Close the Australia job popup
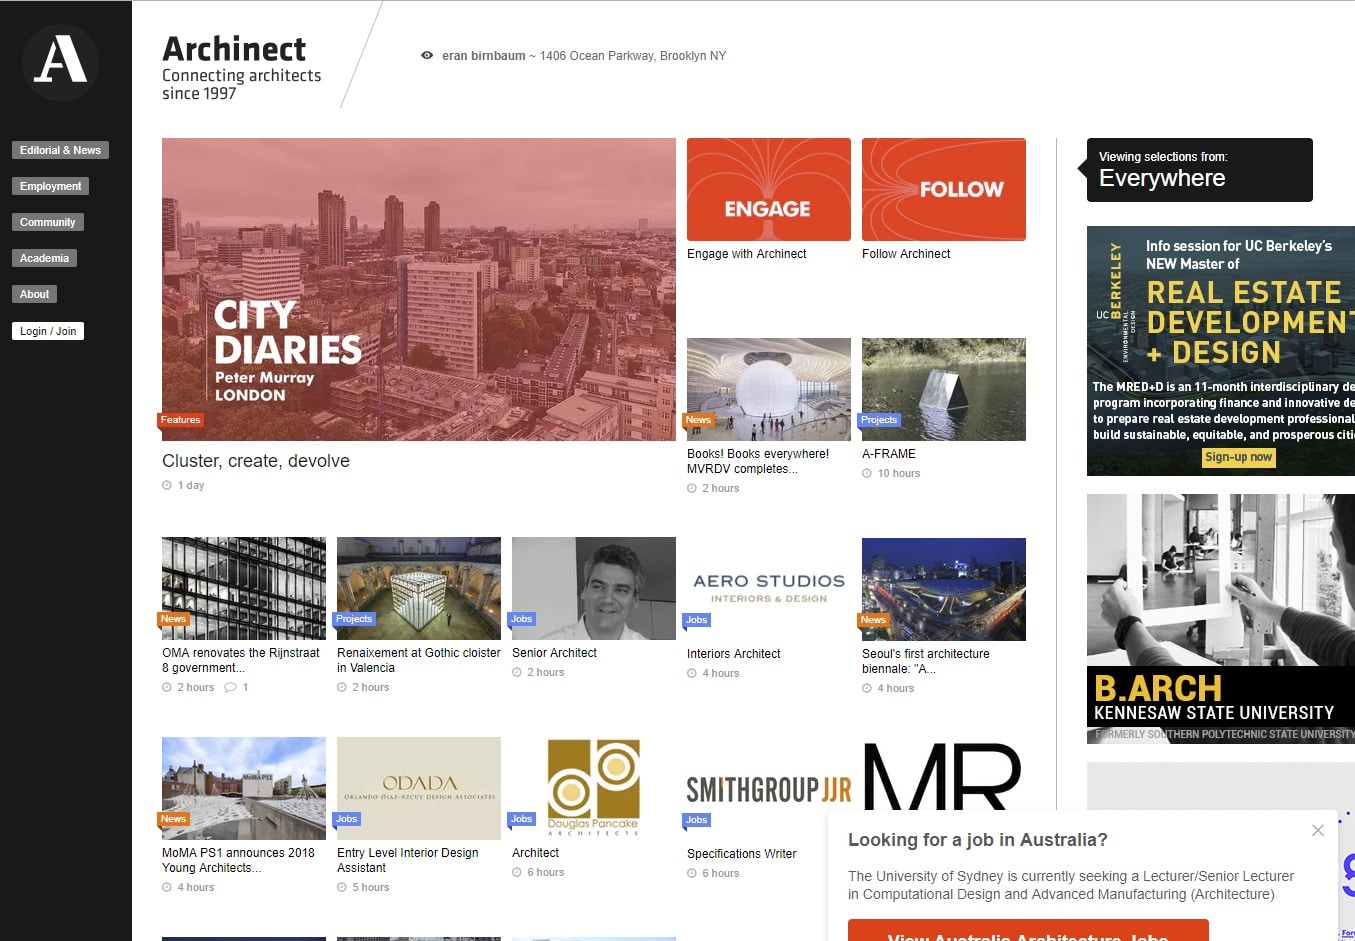The image size is (1355, 941). pyautogui.click(x=1318, y=830)
